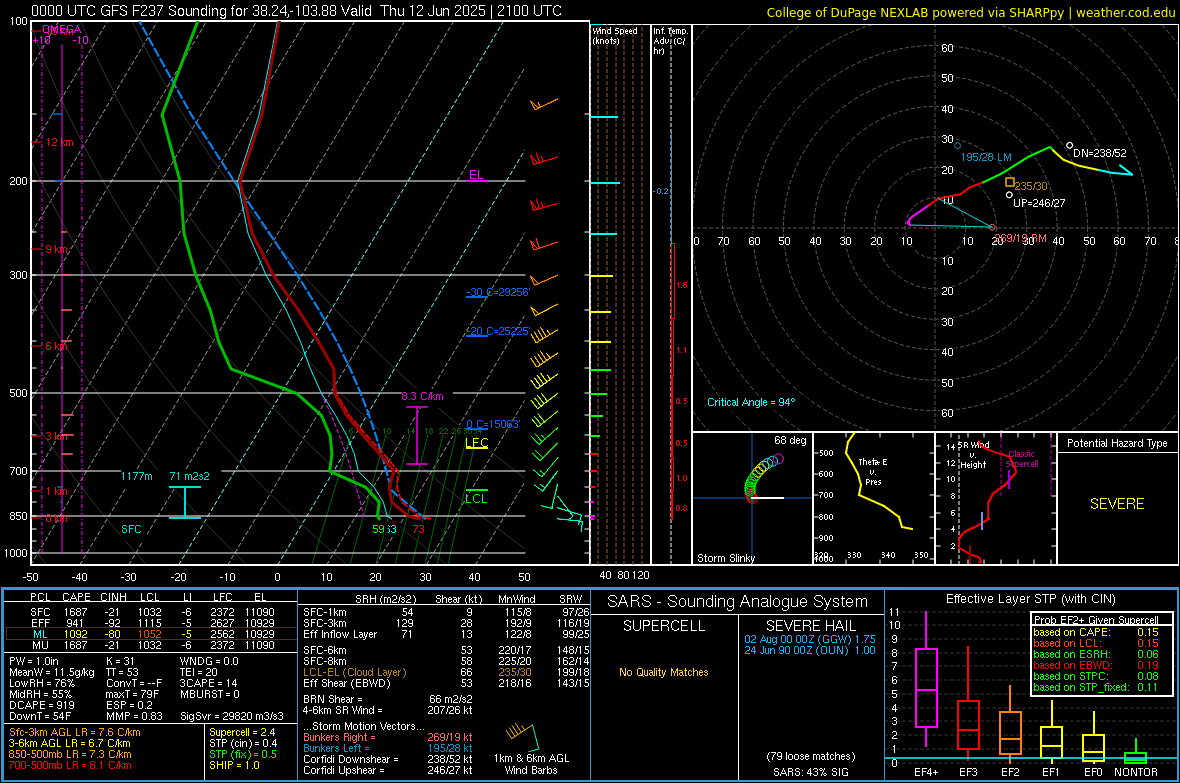Click the 'Theta-E v. Pres' panel label
The width and height of the screenshot is (1180, 783).
coord(873,471)
